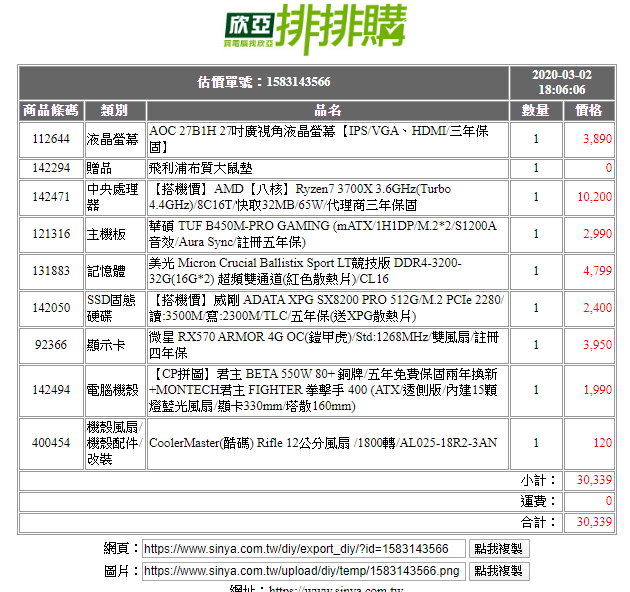Click the price 3,890
Viewport: 630px width, 592px height.
point(597,139)
